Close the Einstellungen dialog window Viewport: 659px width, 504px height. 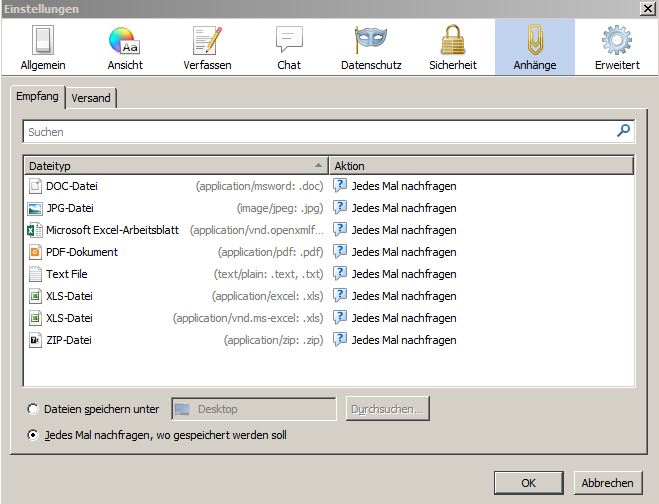[x=648, y=8]
